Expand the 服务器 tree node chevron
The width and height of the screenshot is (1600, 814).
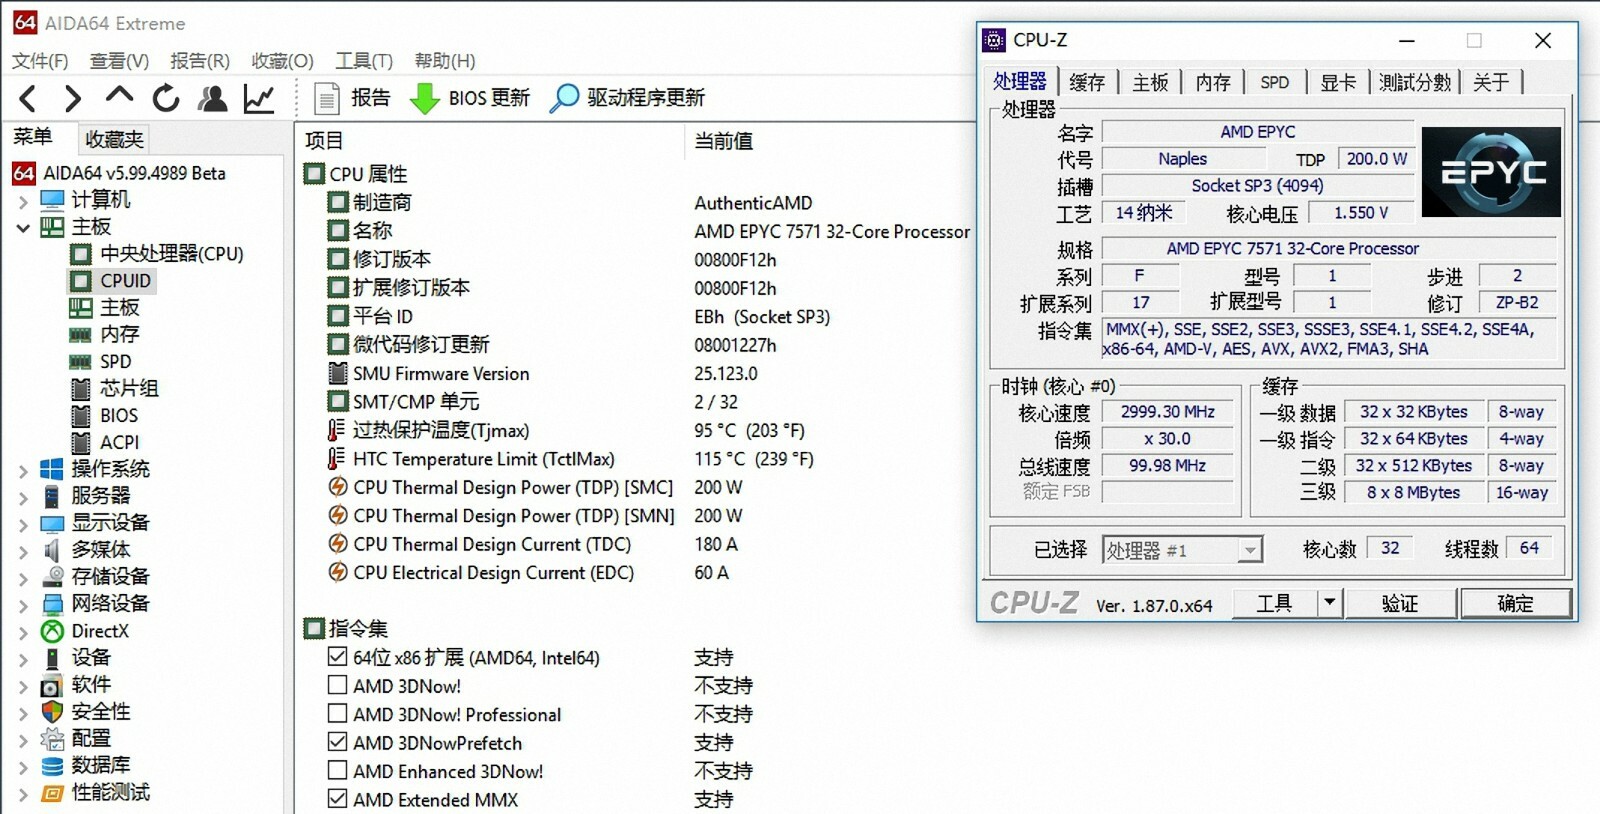click(x=23, y=497)
